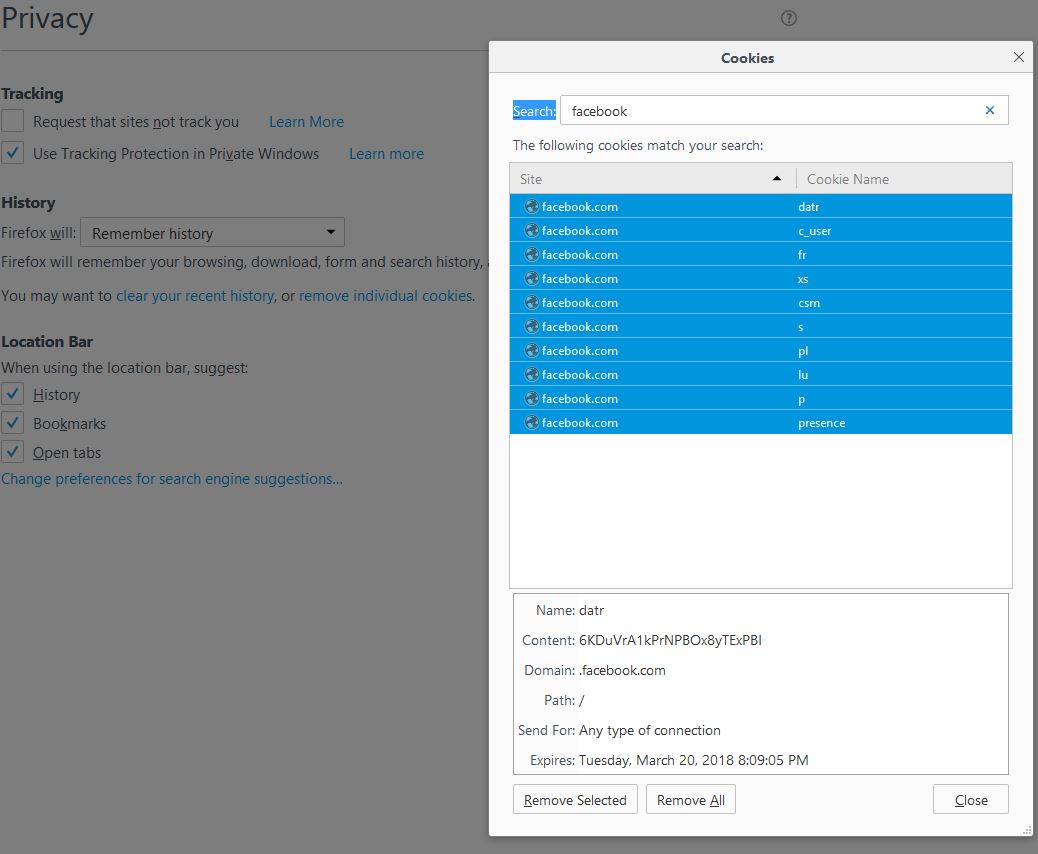Select the cookie named fr
The width and height of the screenshot is (1038, 854).
coord(761,254)
